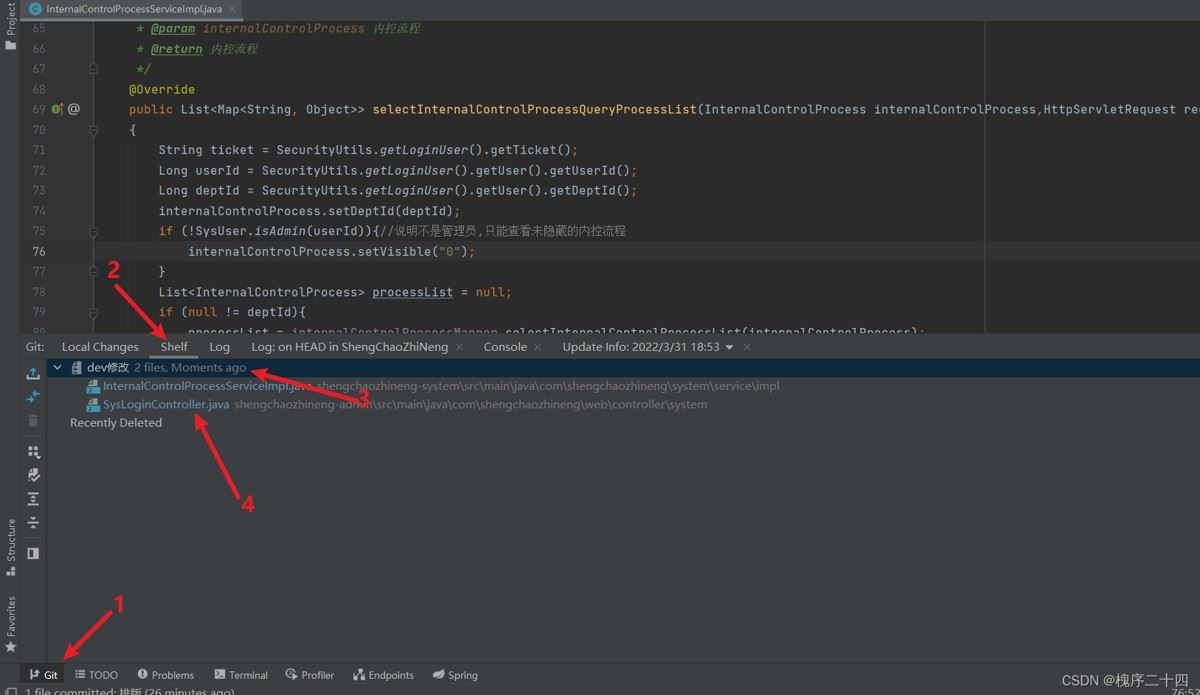Open the Update Info tab dropdown arrow
Viewport: 1200px width, 695px height.
[x=729, y=347]
